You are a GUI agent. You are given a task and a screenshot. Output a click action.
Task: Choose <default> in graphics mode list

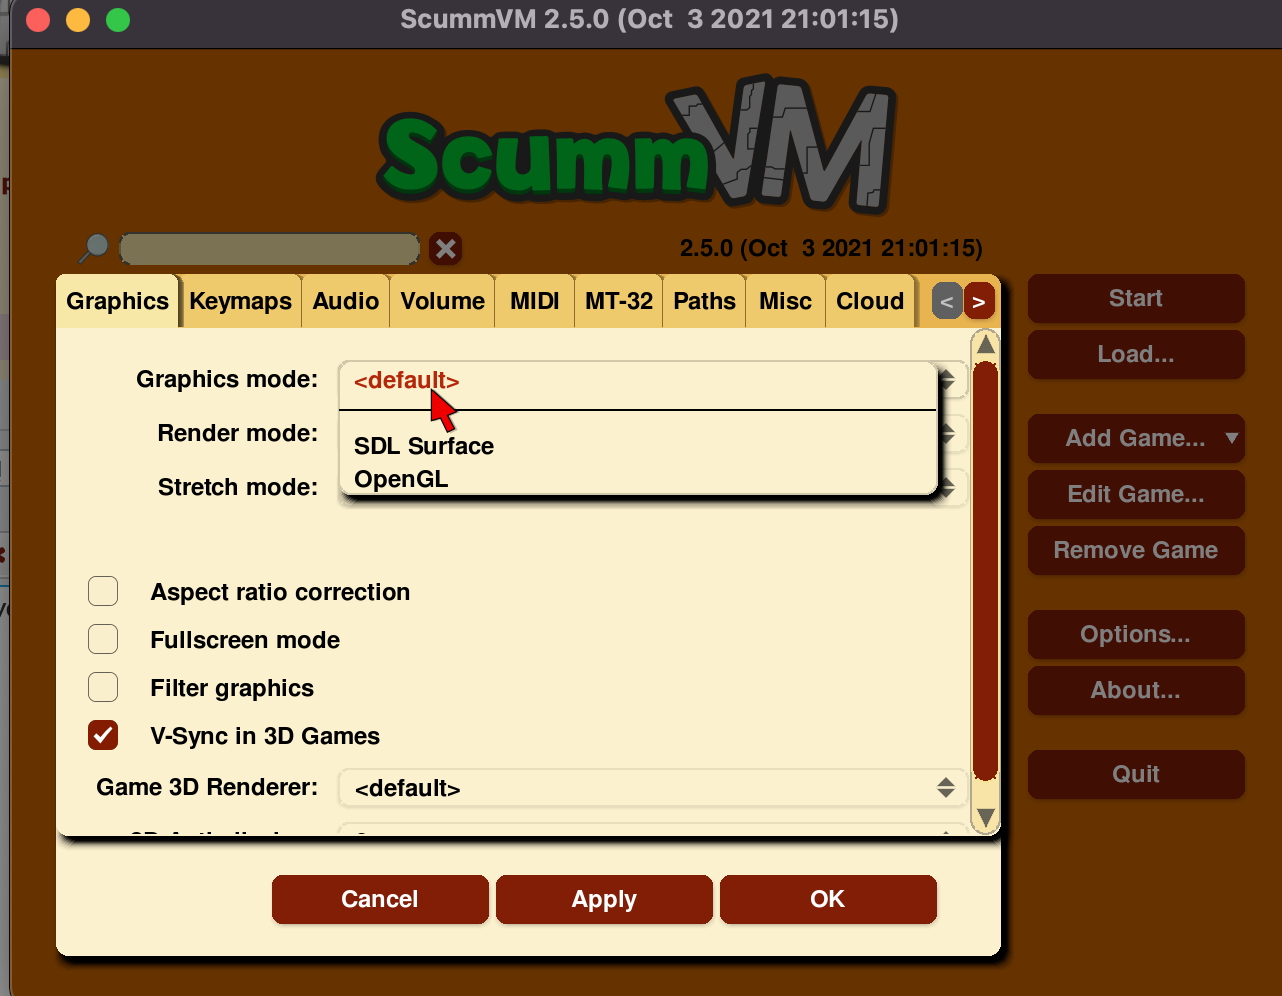[407, 381]
